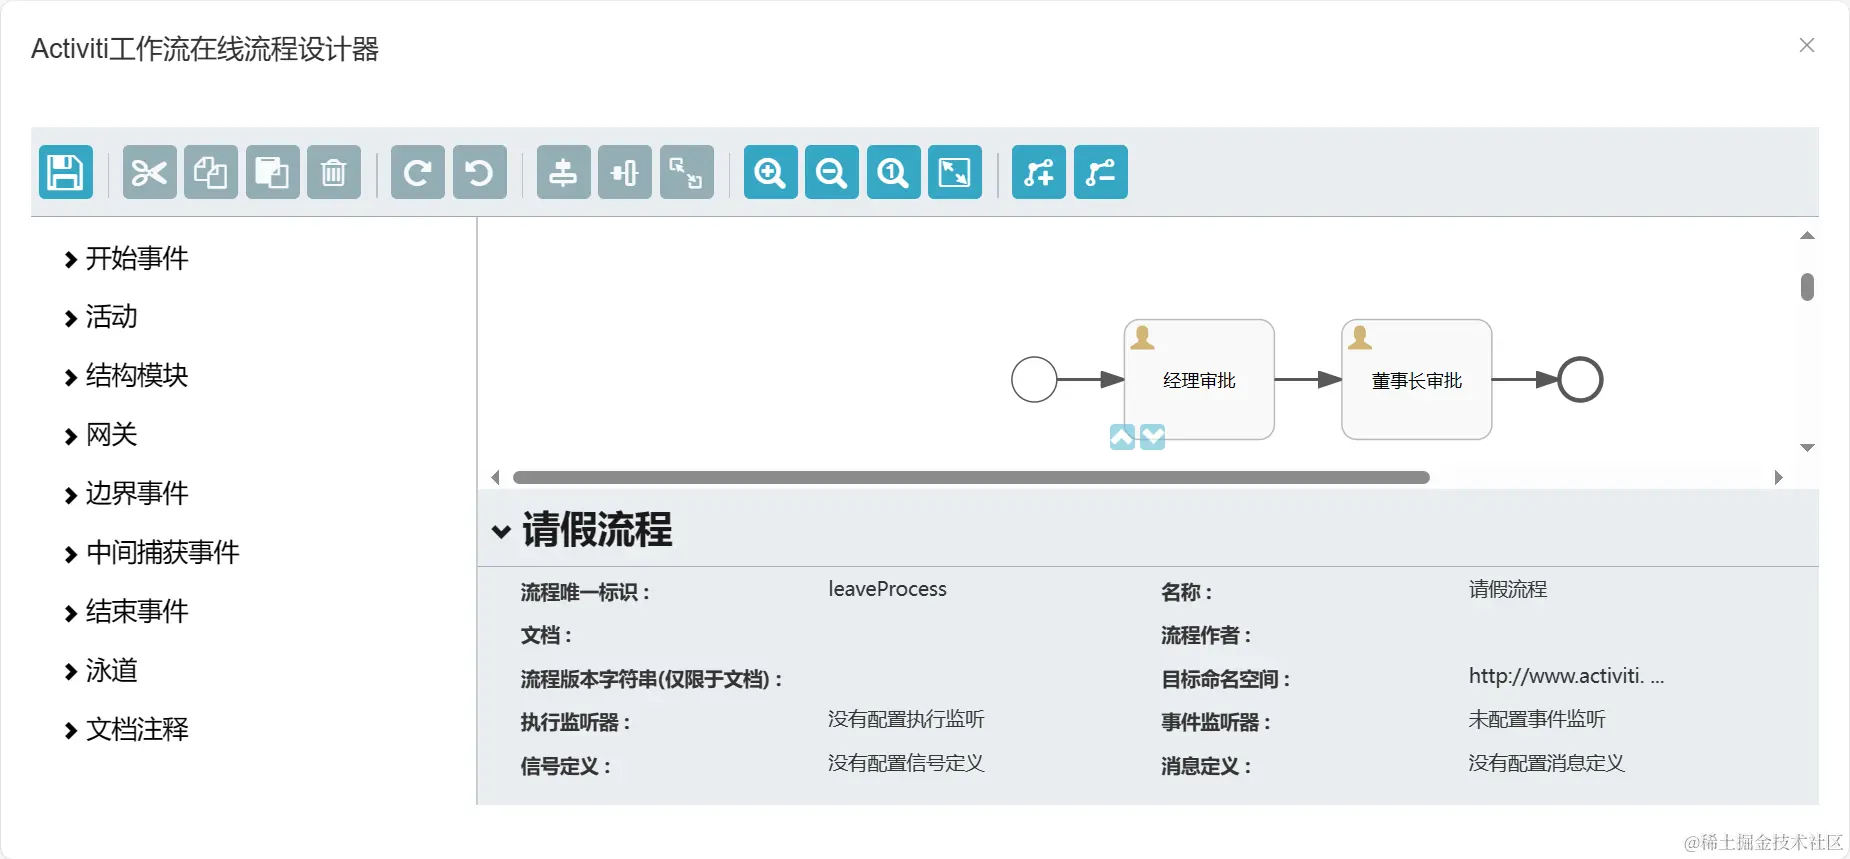The image size is (1850, 859).
Task: Click the Cut scissors icon
Action: pyautogui.click(x=150, y=172)
